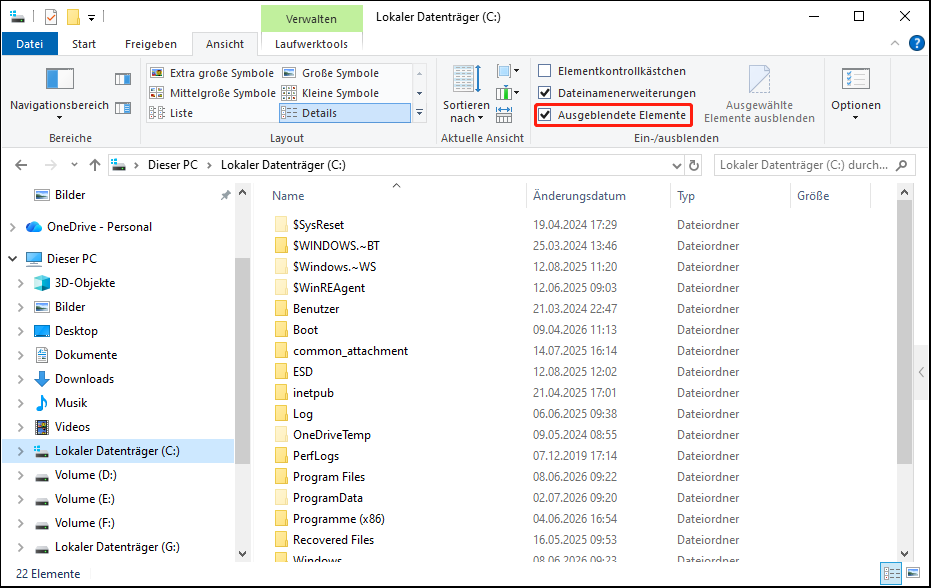Open Downloads in the navigation tree
This screenshot has height=588, width=931.
(84, 379)
